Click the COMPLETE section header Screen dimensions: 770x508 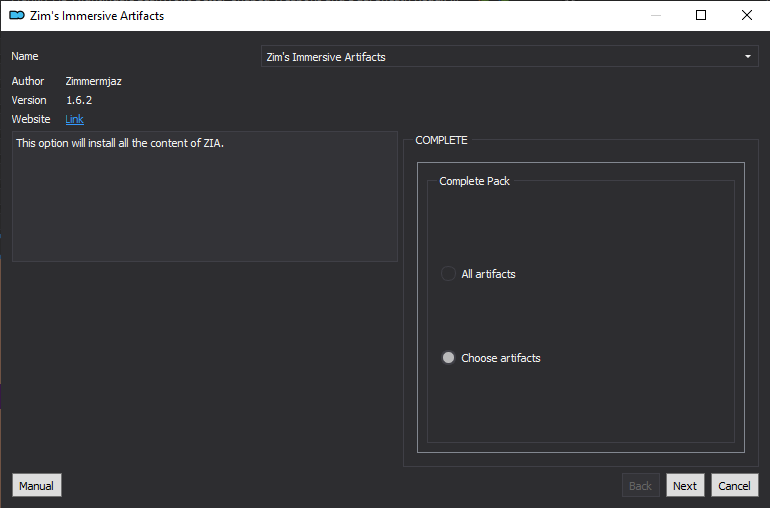pos(441,140)
